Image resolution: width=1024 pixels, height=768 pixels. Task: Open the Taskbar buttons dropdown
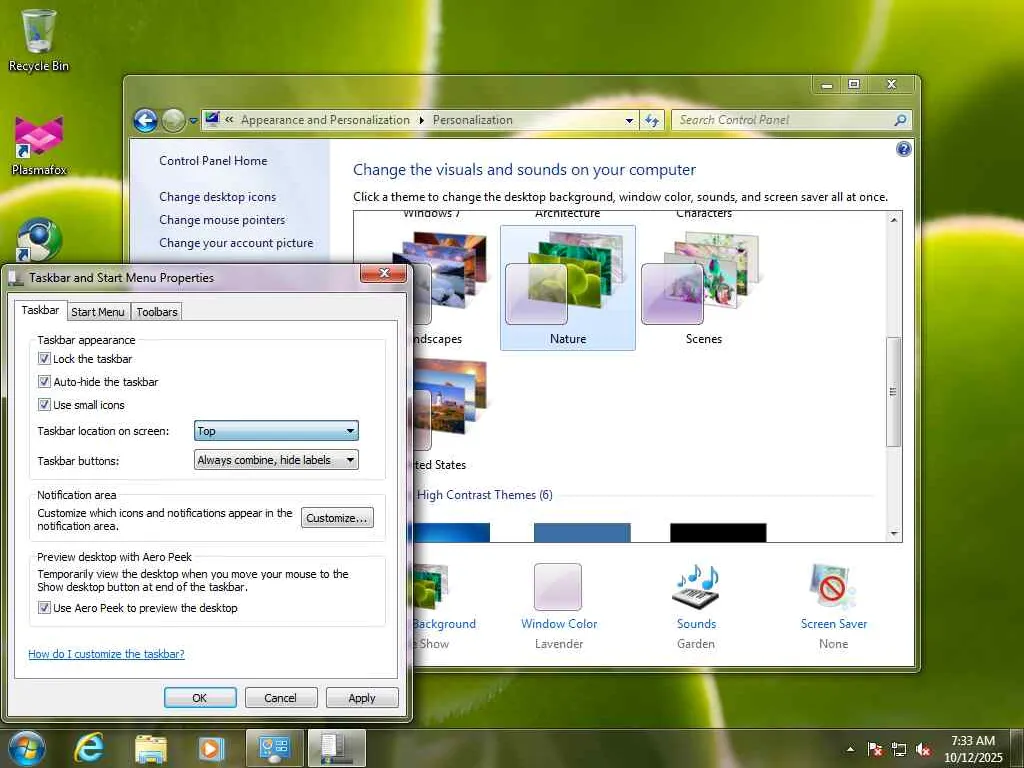click(276, 460)
